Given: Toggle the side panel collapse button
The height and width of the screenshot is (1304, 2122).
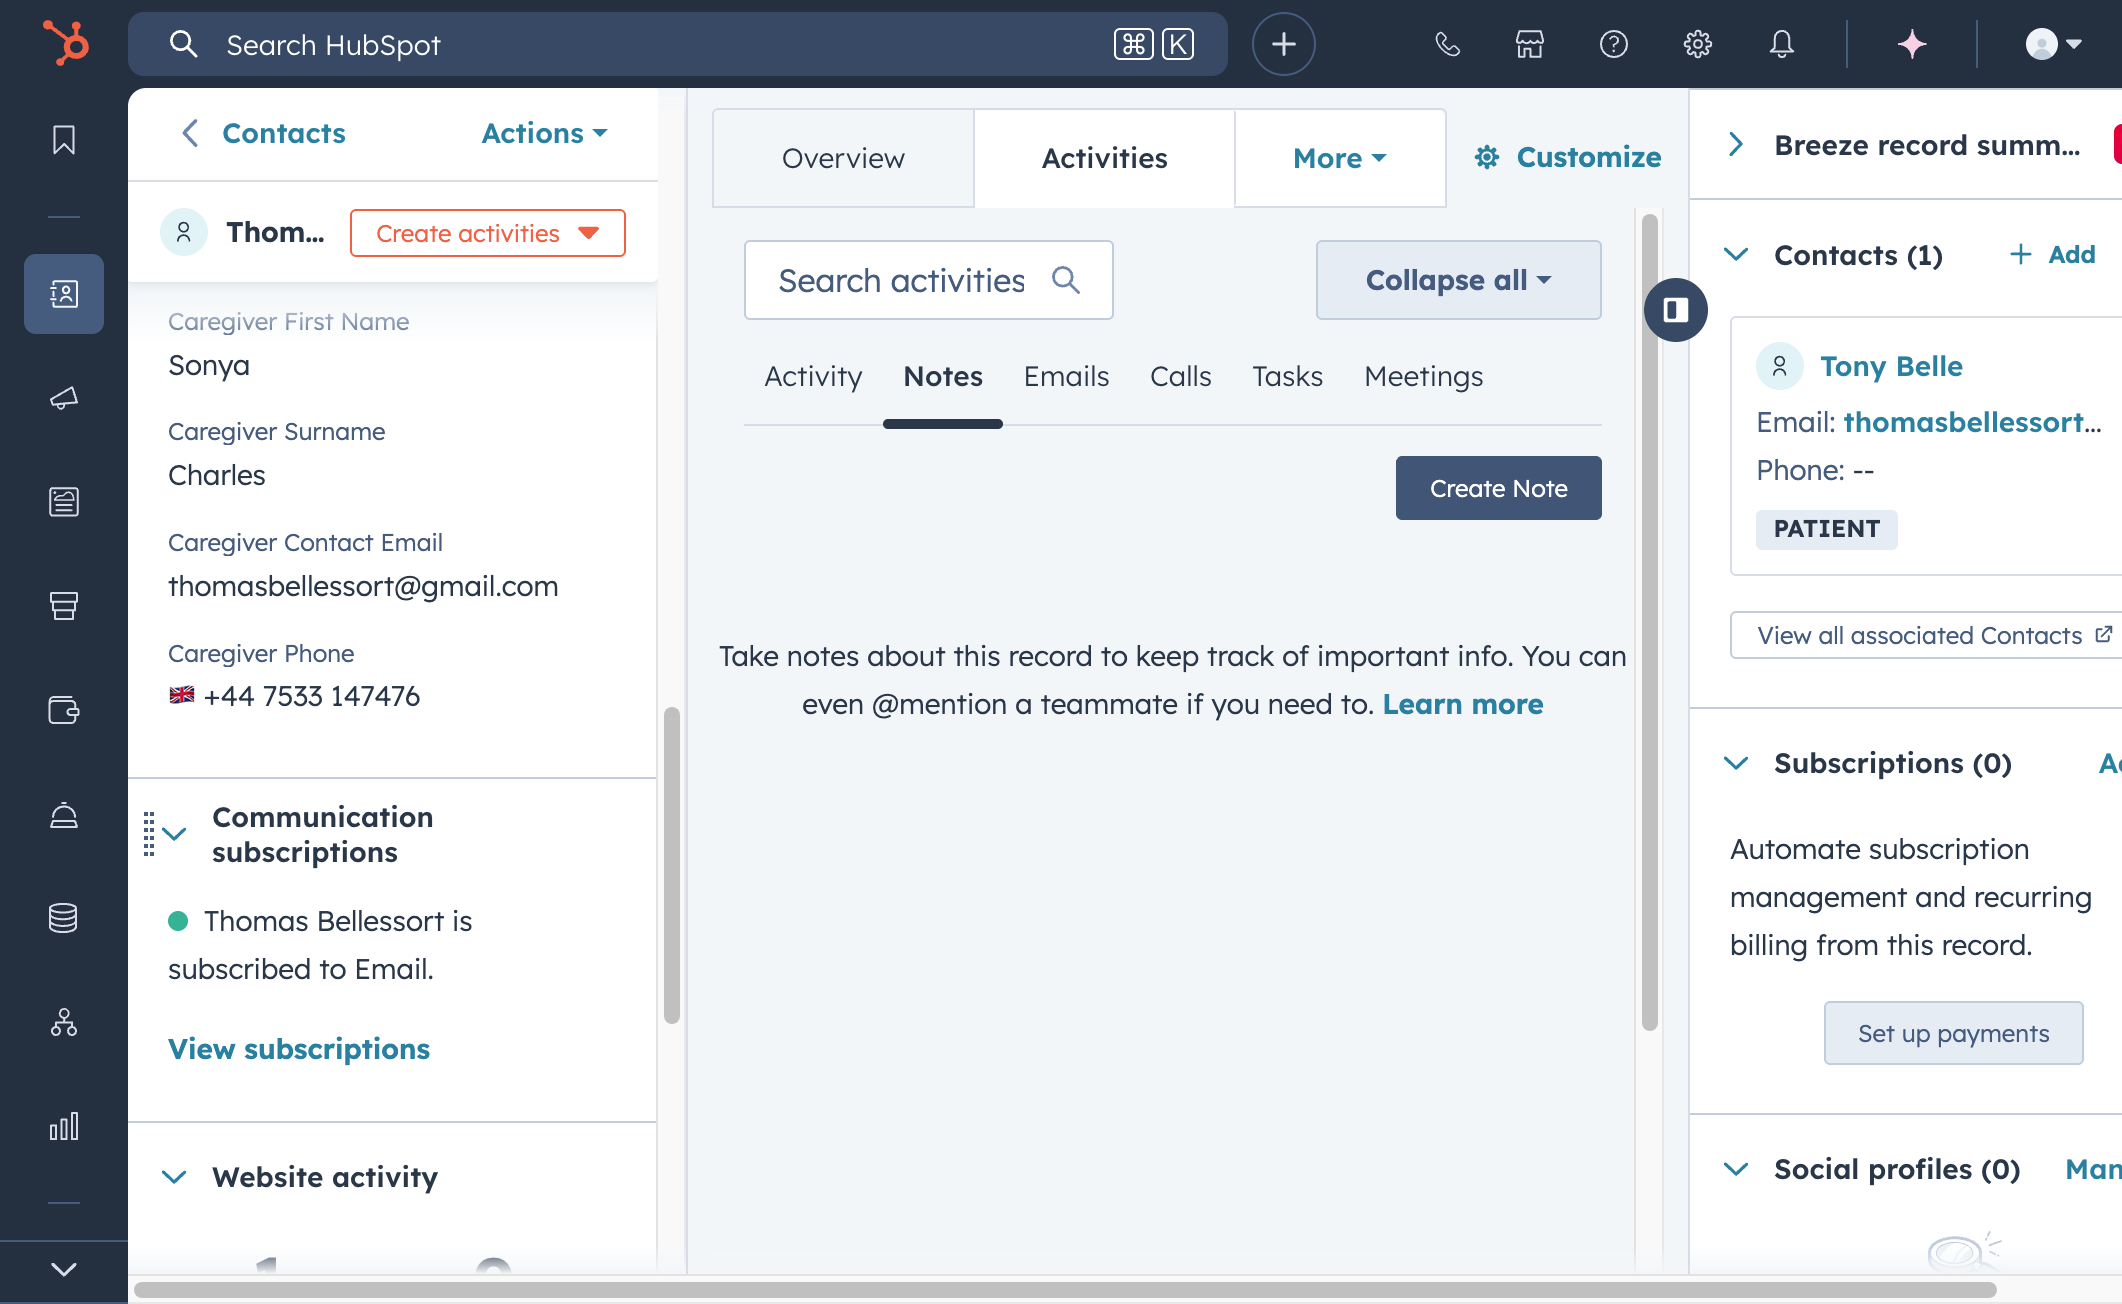Looking at the screenshot, I should pyautogui.click(x=1676, y=310).
